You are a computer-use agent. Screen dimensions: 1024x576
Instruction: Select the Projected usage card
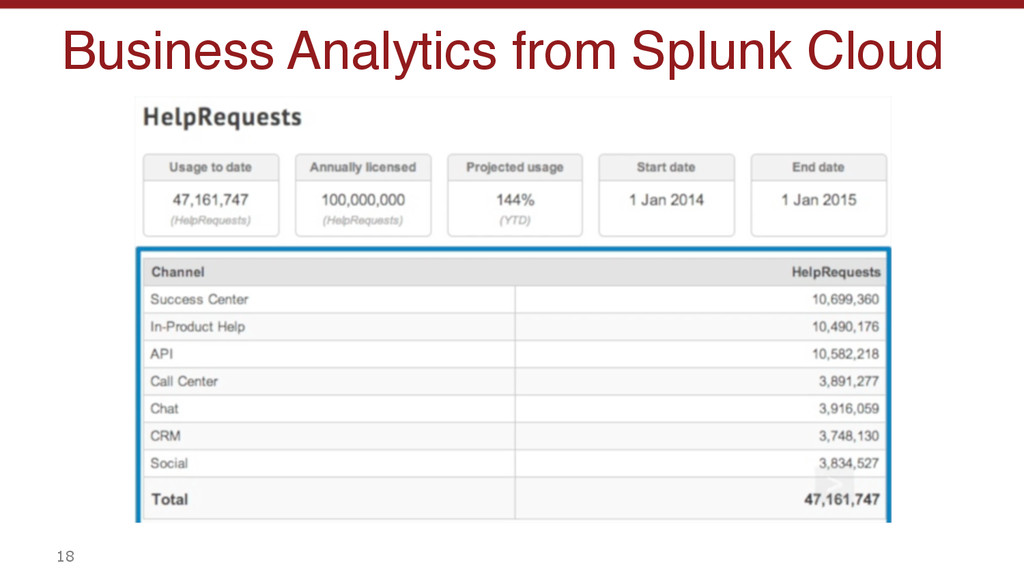tap(515, 195)
